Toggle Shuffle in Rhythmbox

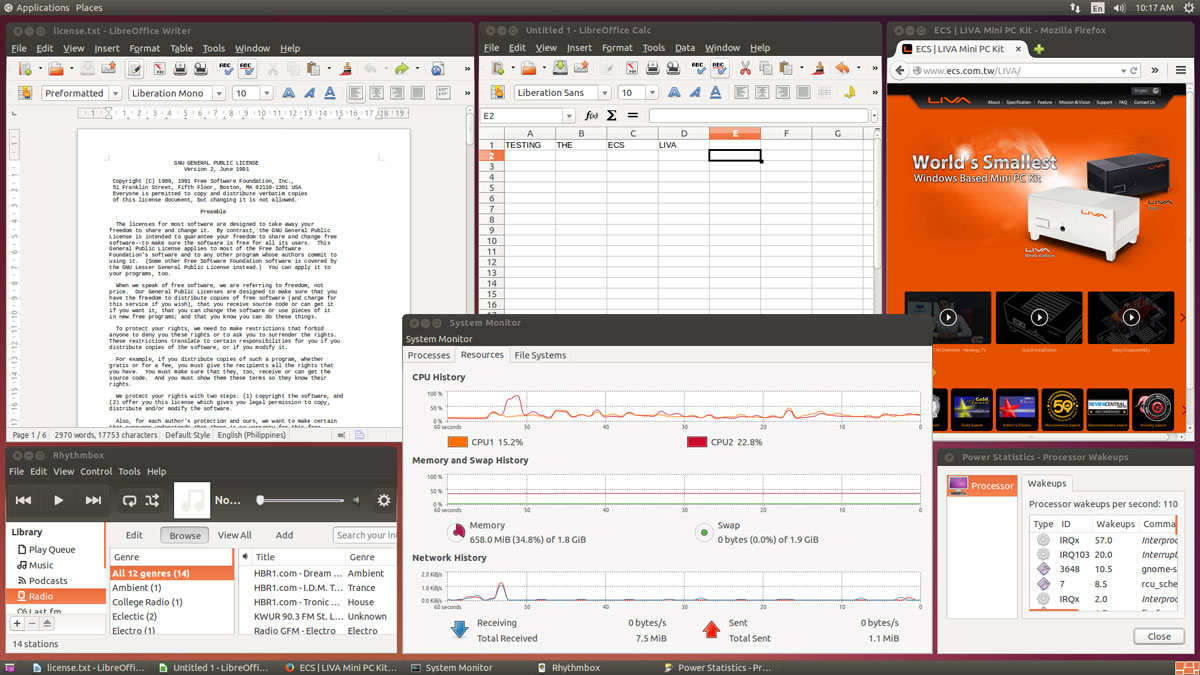(152, 500)
